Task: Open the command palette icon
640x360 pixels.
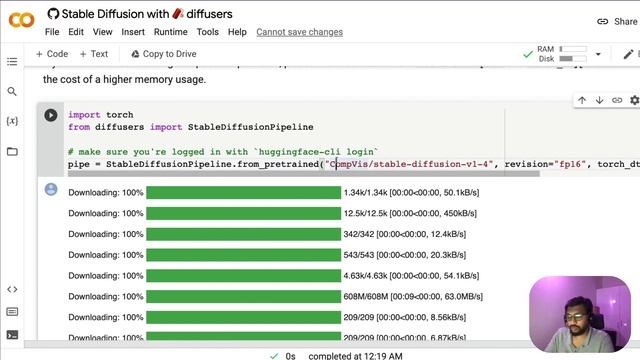Action: 12,312
